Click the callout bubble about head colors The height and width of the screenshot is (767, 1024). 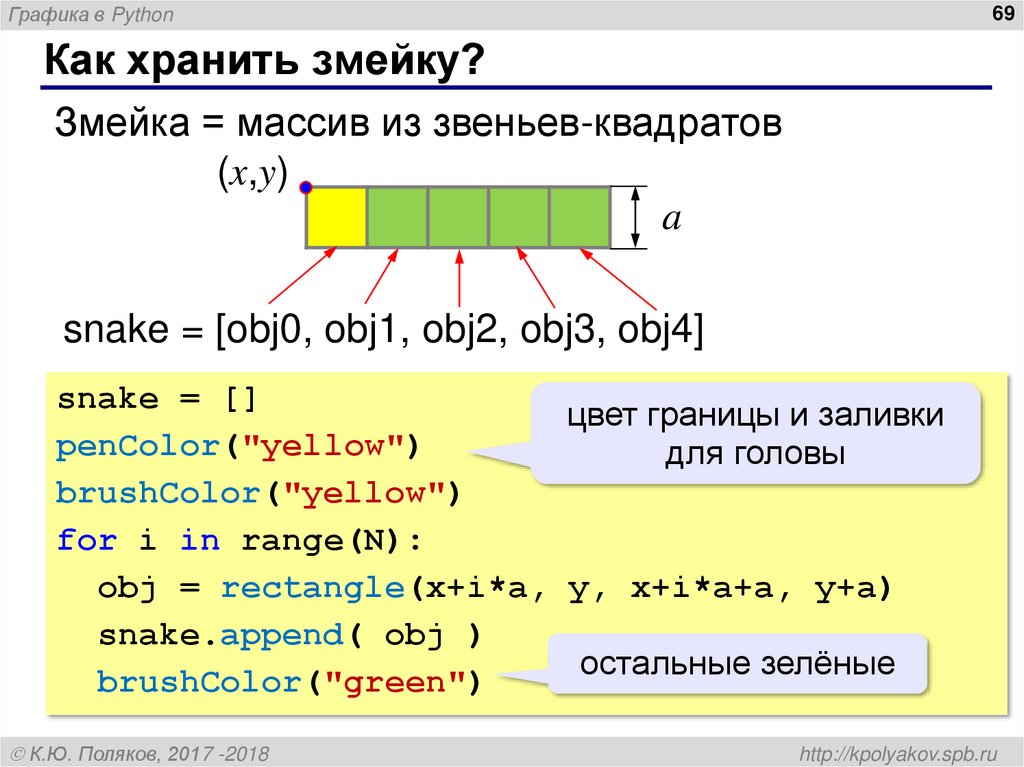coord(758,432)
